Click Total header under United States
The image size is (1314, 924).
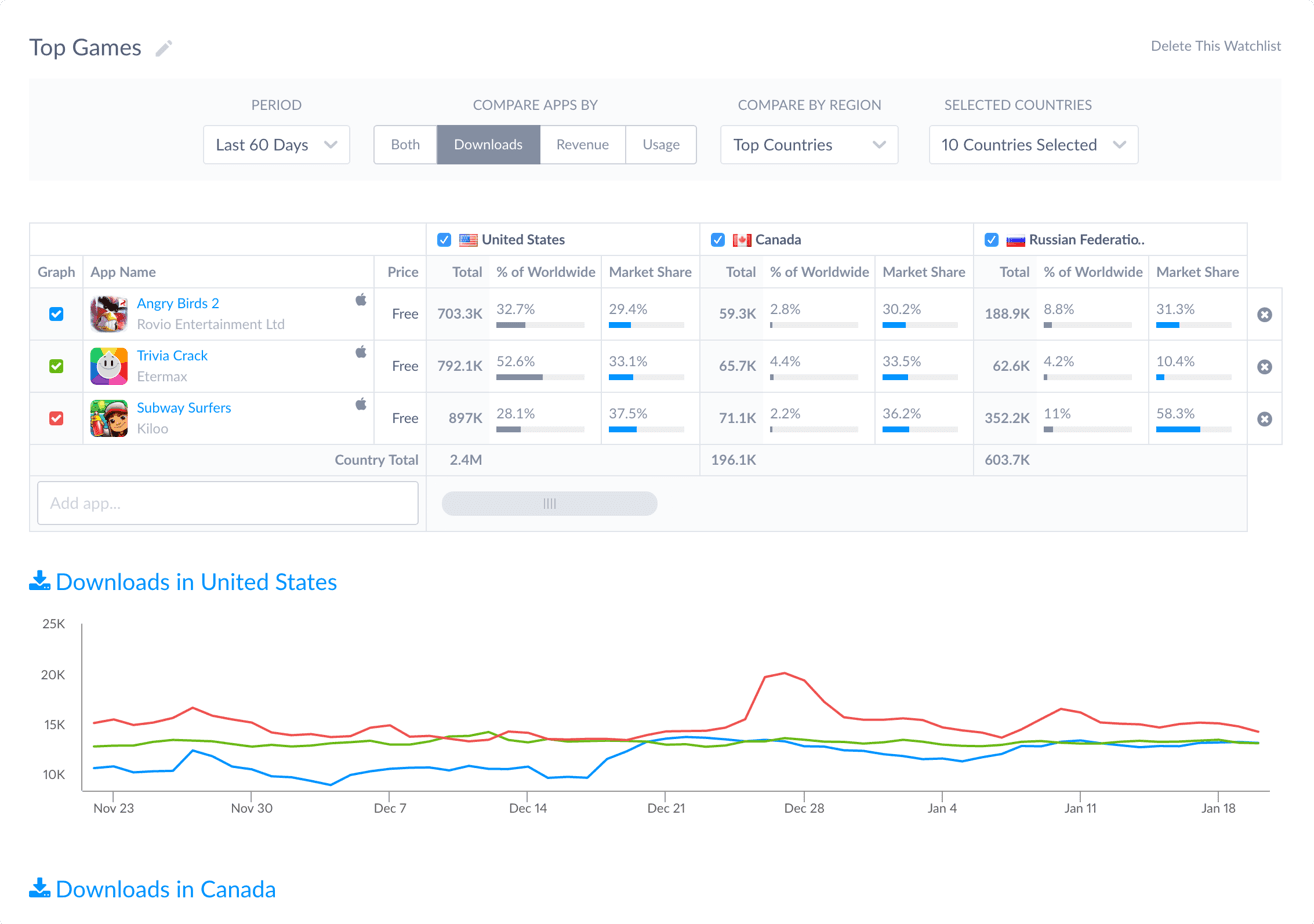tap(468, 272)
